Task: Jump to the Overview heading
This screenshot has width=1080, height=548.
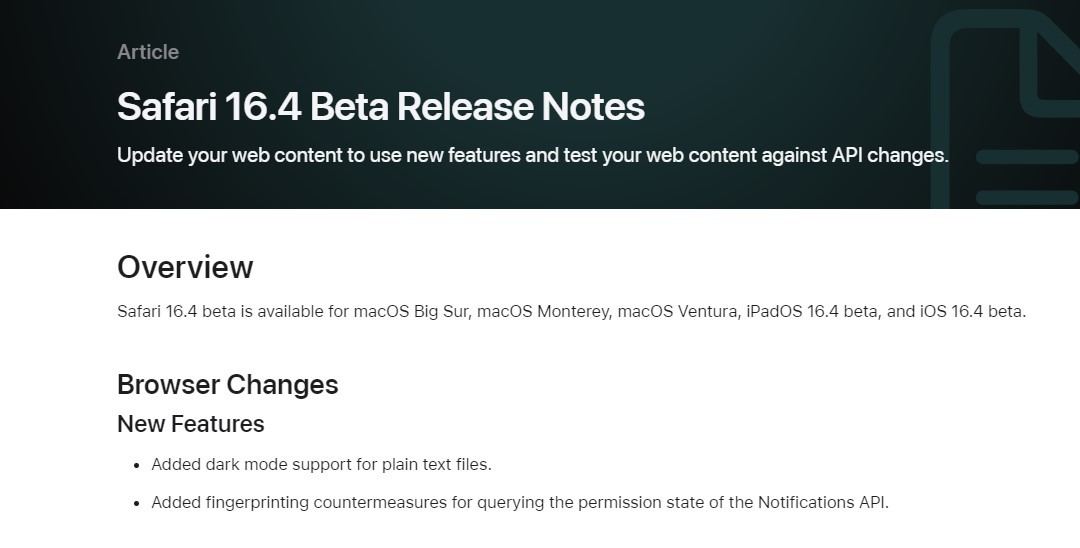Action: [185, 267]
